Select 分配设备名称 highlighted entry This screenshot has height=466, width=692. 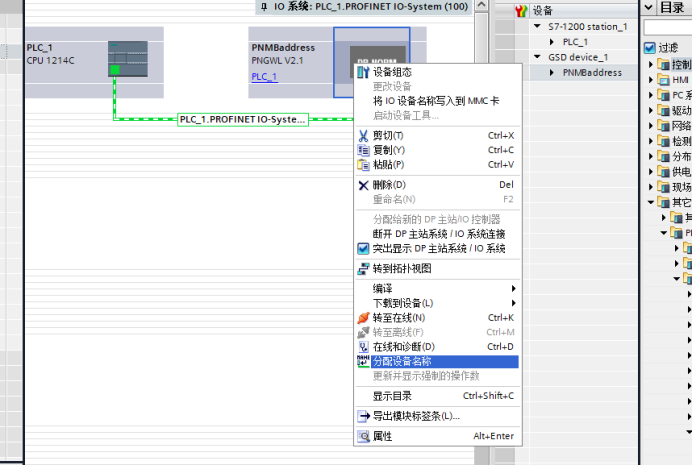pyautogui.click(x=437, y=361)
